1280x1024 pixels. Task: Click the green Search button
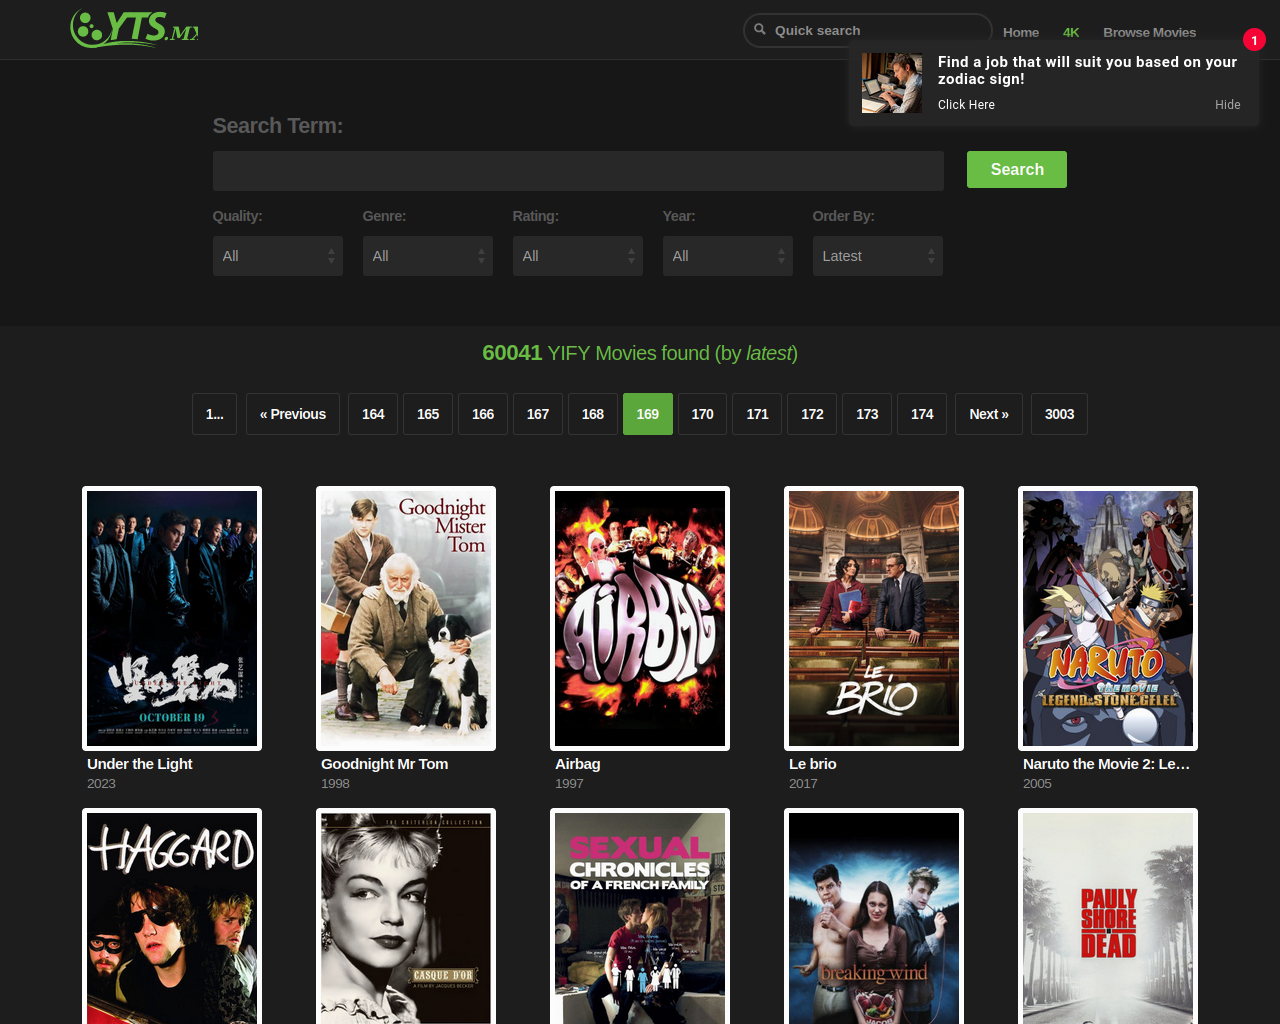(x=1017, y=170)
